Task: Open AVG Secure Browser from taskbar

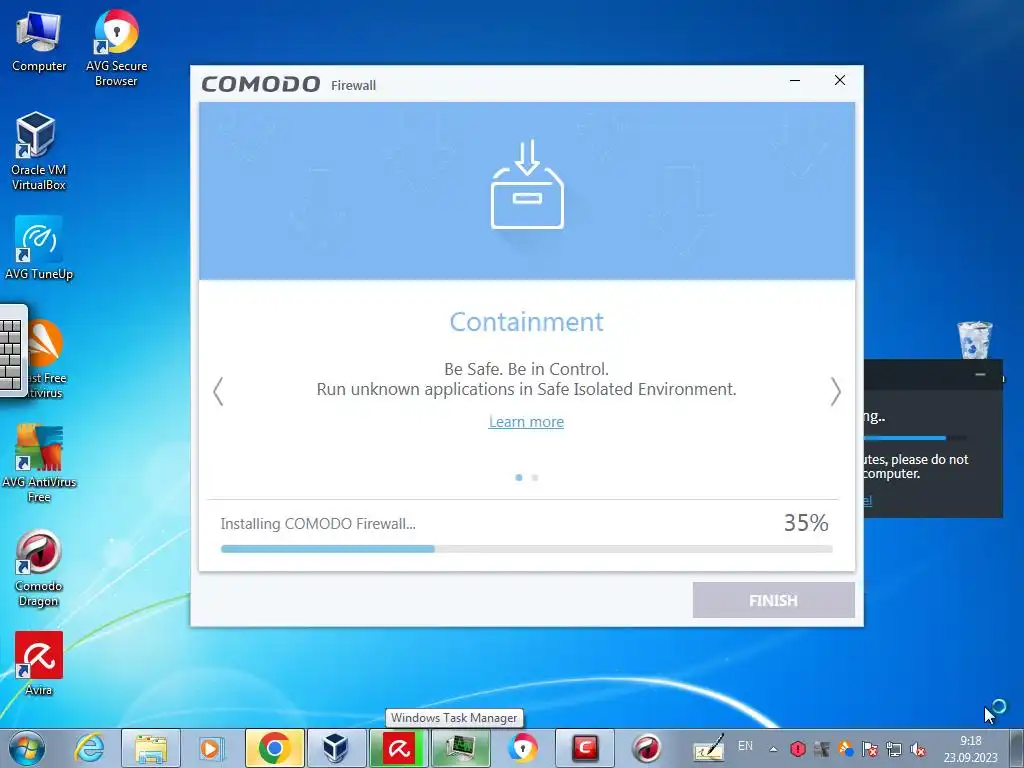Action: pos(523,748)
